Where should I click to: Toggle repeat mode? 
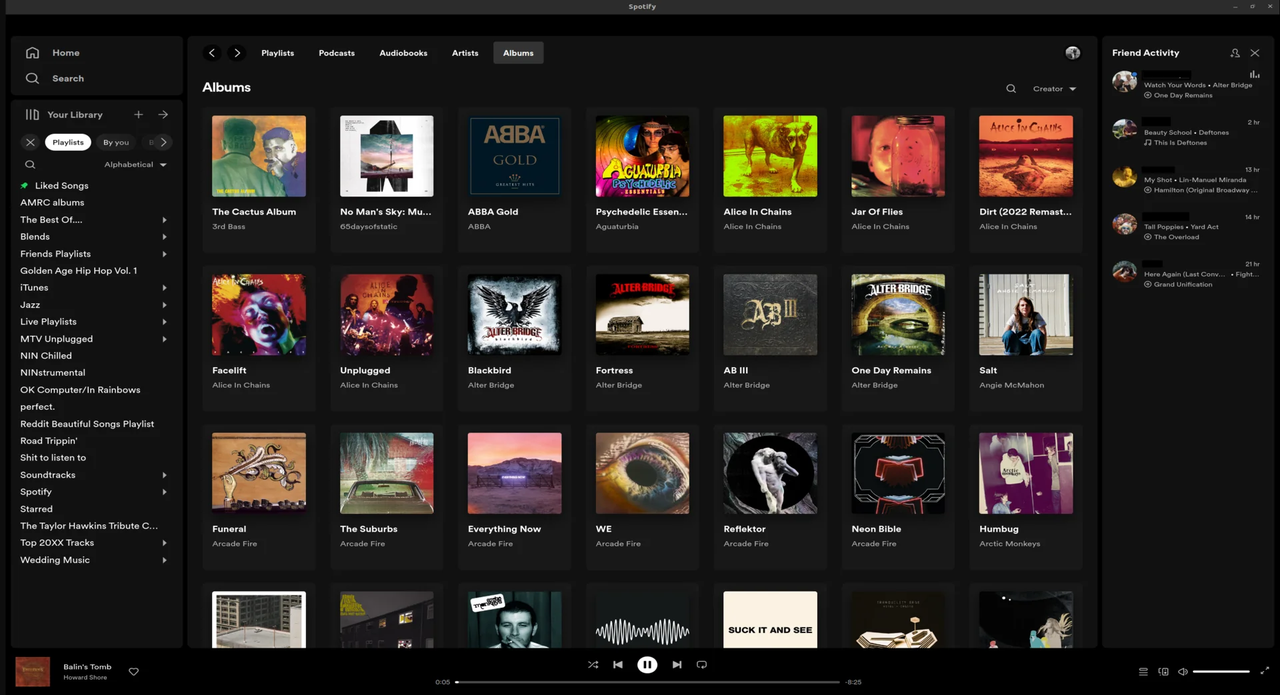(701, 664)
